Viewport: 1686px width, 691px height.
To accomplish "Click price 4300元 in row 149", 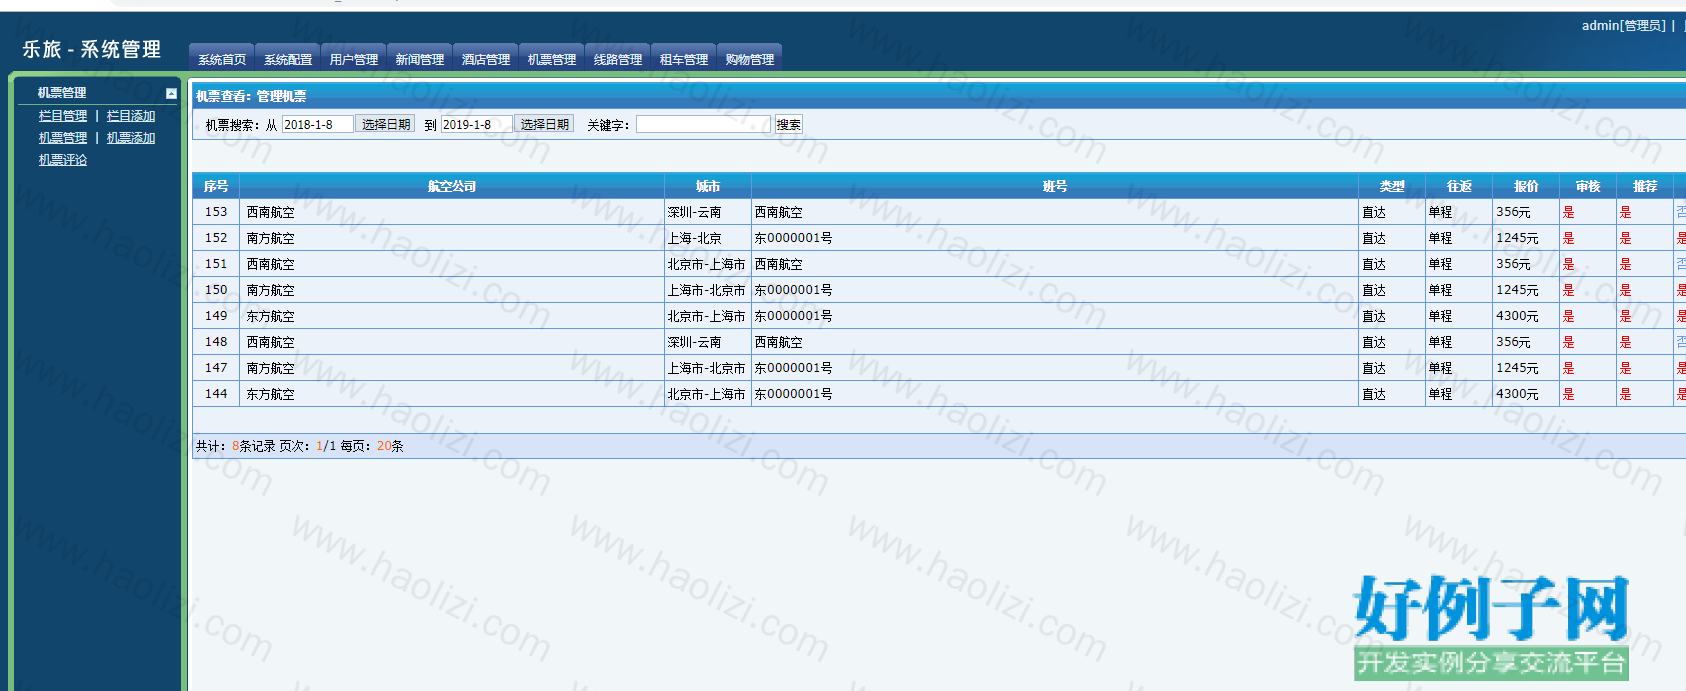I will (x=1518, y=316).
